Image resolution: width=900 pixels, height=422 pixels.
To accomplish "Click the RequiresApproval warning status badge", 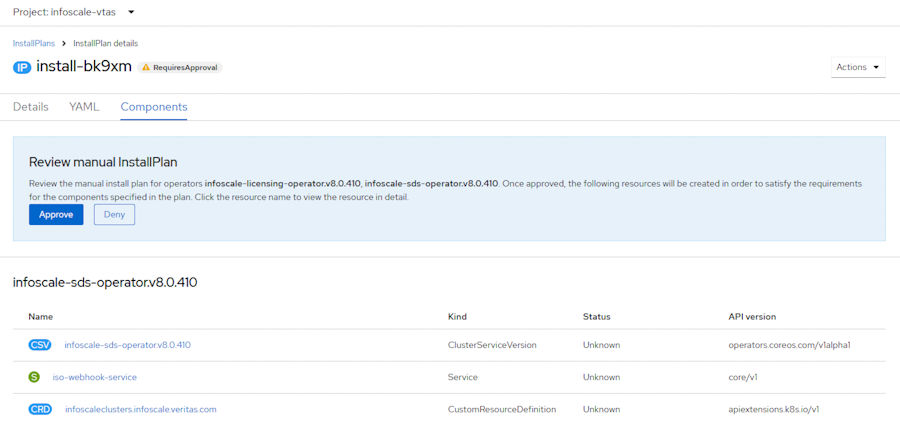I will coord(180,67).
